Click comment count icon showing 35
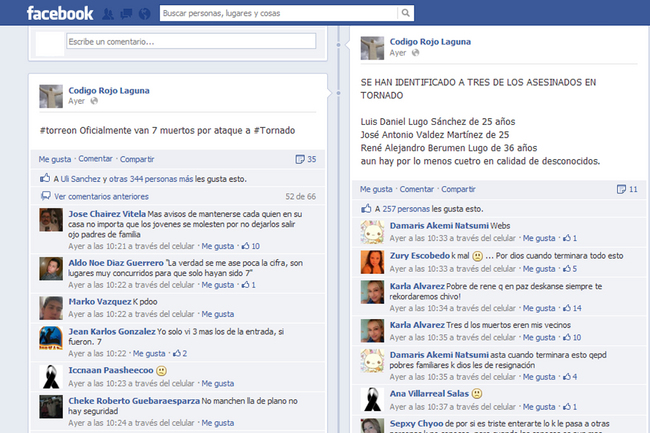The width and height of the screenshot is (650, 433). [306, 159]
